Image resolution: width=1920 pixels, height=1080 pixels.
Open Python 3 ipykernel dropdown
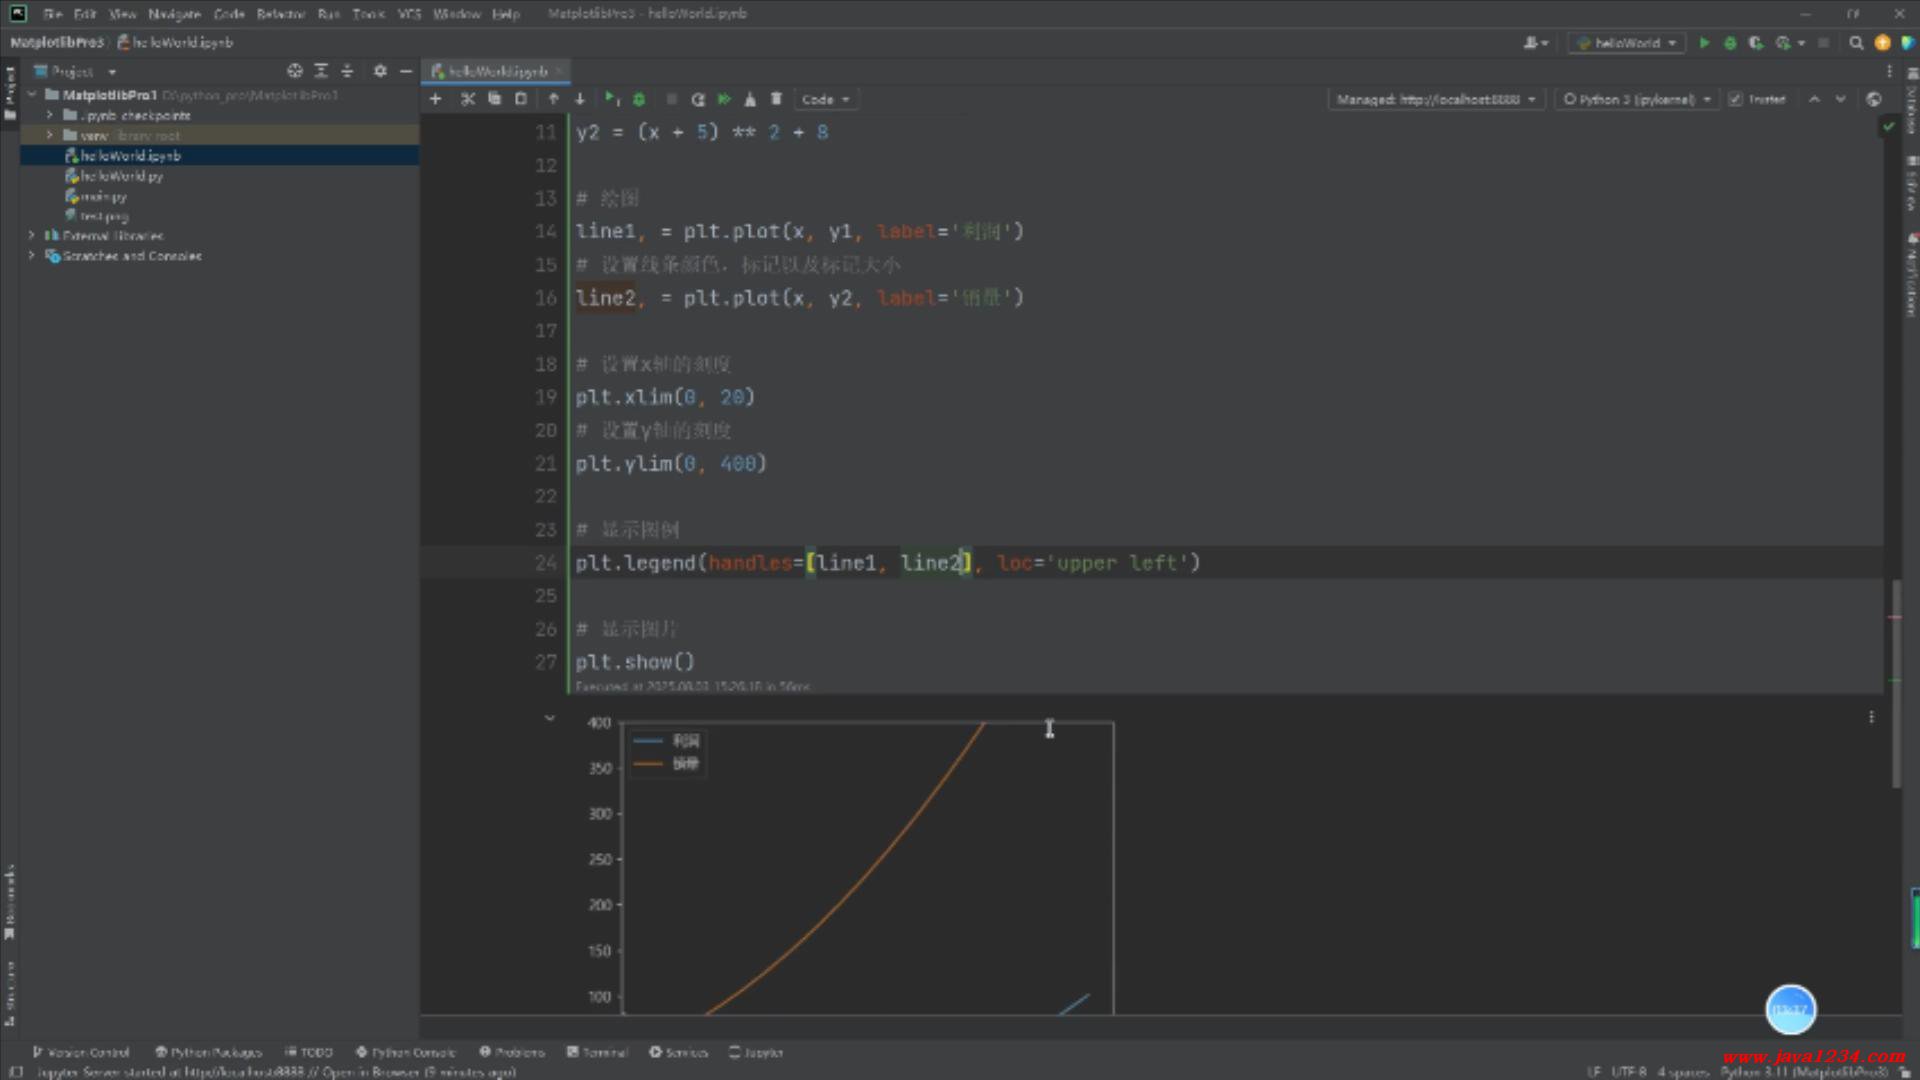coord(1637,99)
